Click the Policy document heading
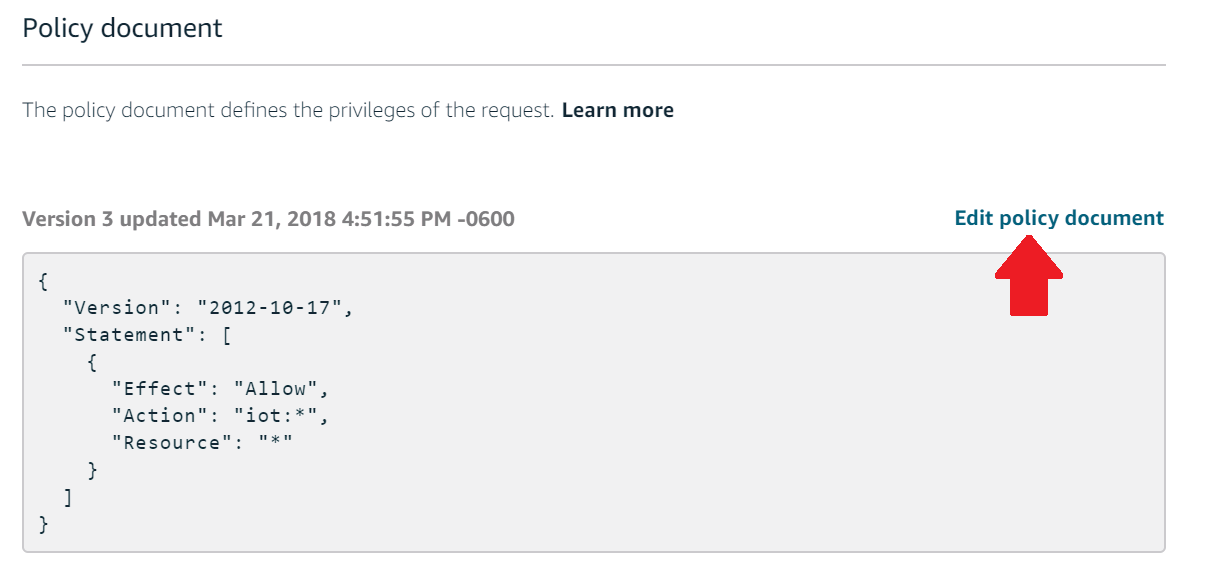 click(x=122, y=28)
